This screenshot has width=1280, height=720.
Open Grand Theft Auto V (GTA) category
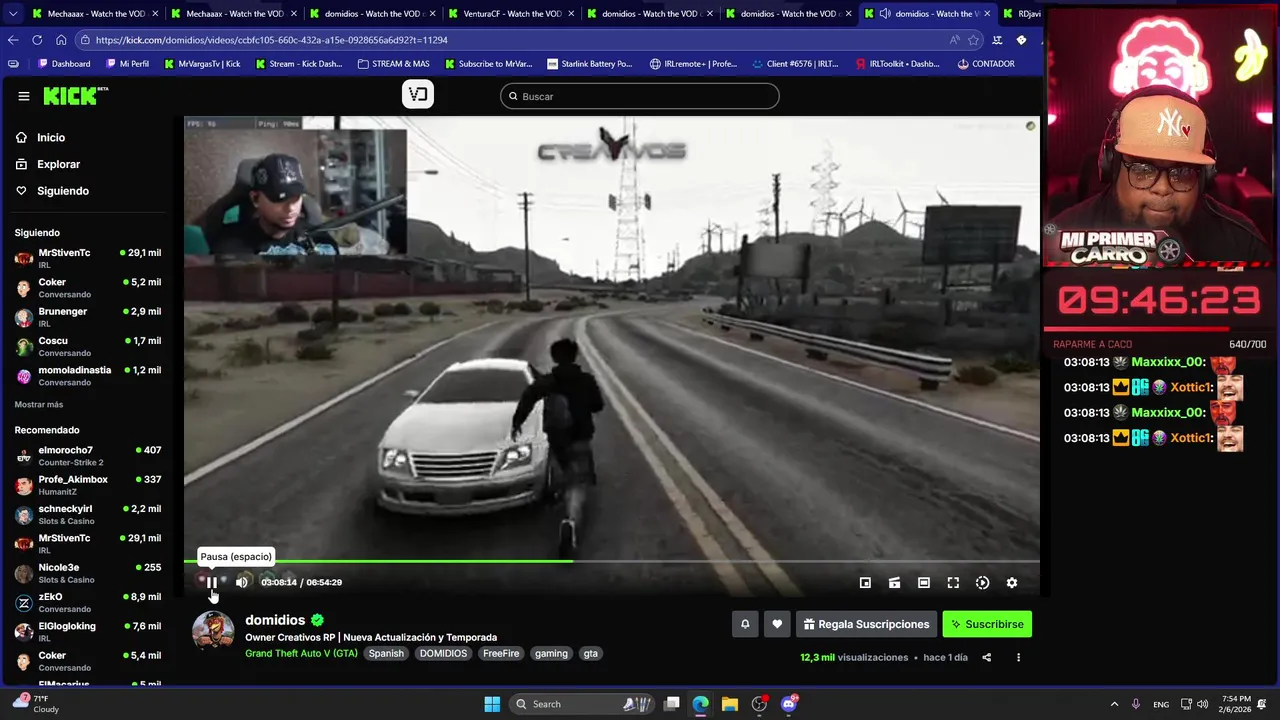301,653
